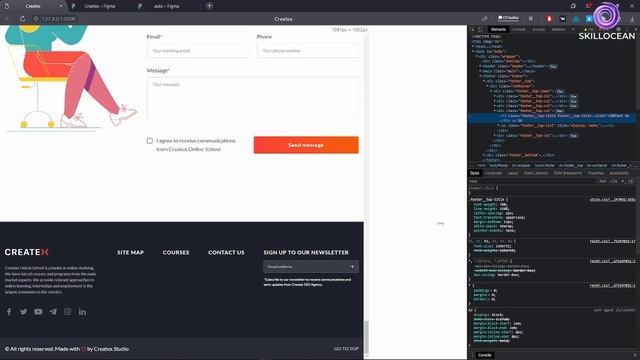Expand the footer__bottom div node
The image size is (640, 360).
pos(484,155)
